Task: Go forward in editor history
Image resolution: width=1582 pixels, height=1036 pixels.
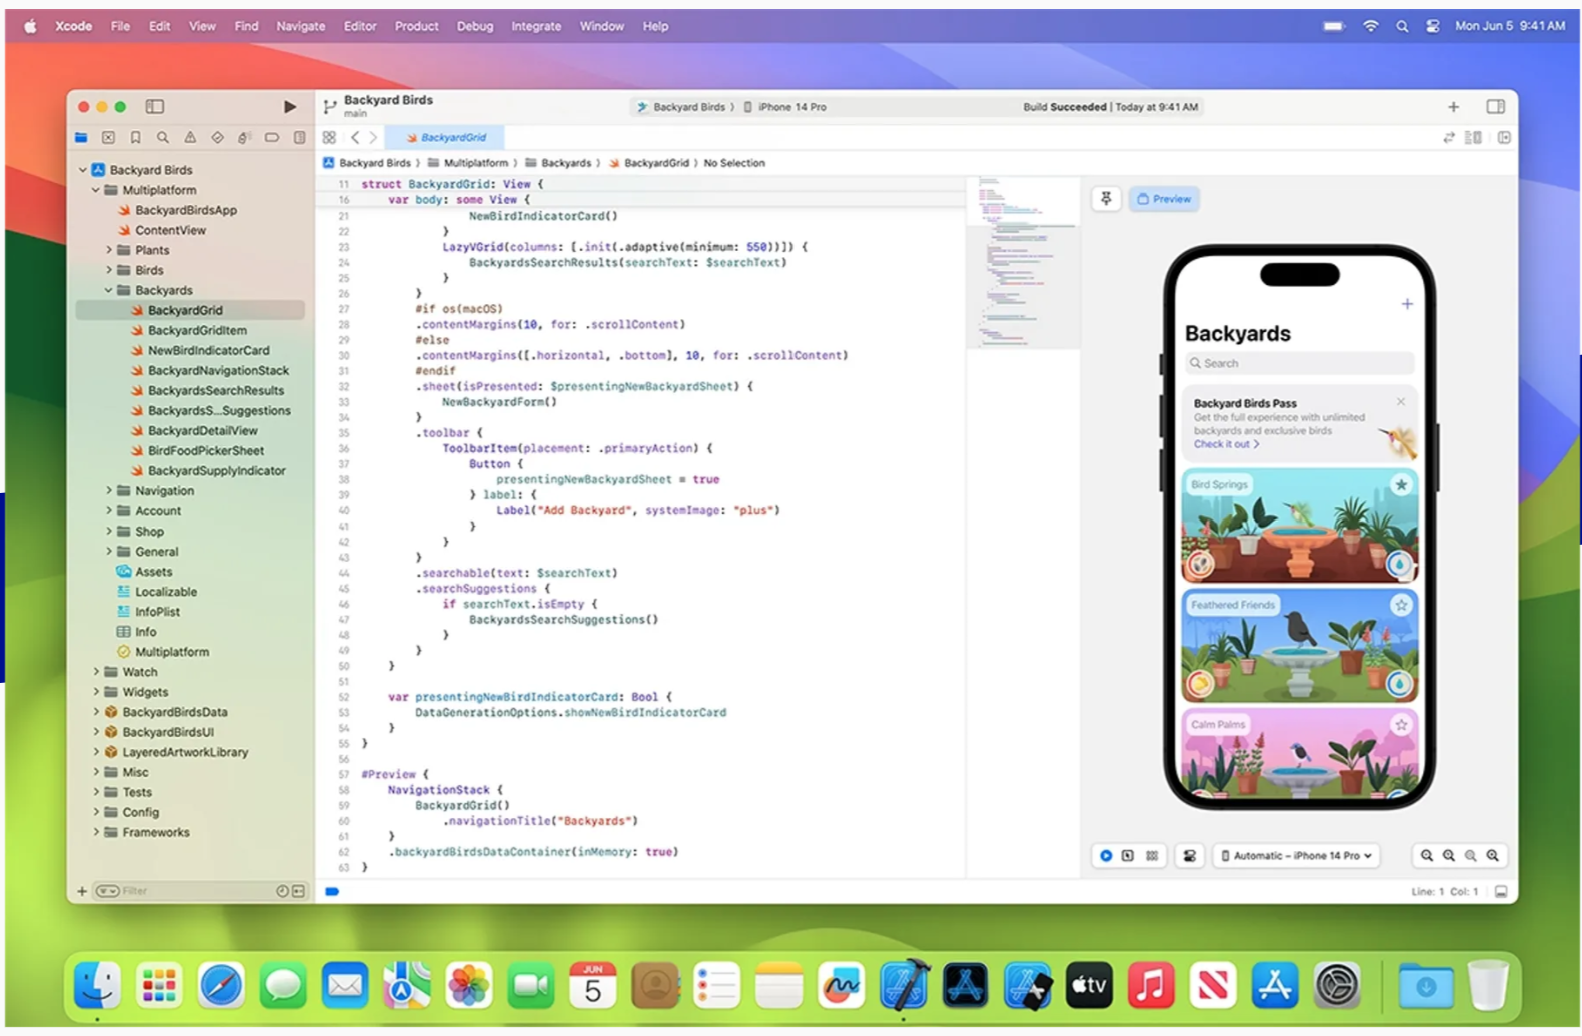Action: click(373, 137)
